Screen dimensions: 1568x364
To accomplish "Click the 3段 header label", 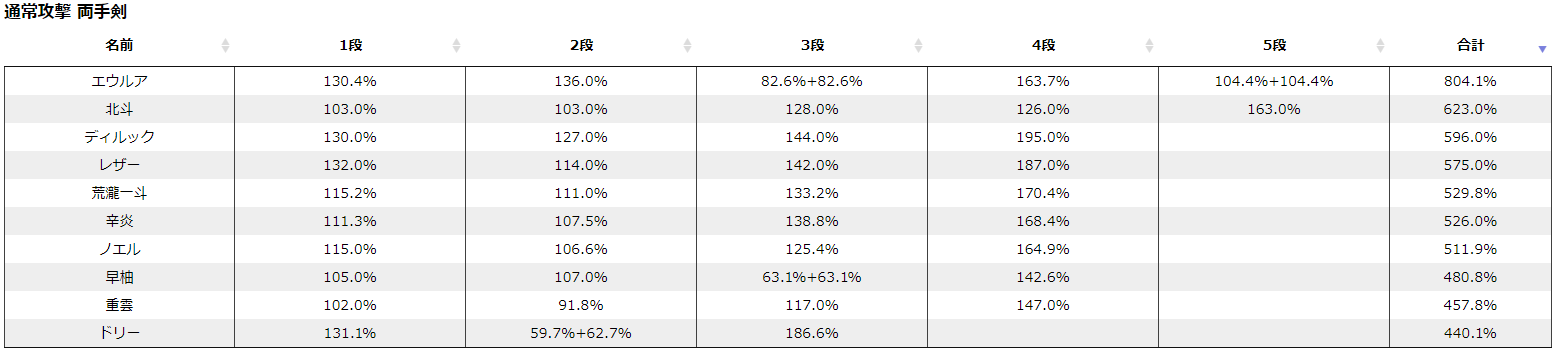I will 812,46.
